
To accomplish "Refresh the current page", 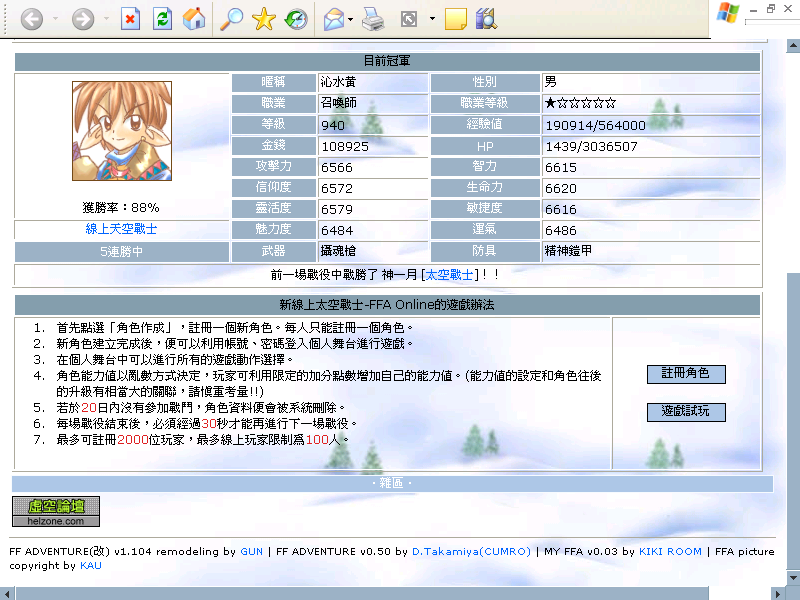I will coord(162,19).
